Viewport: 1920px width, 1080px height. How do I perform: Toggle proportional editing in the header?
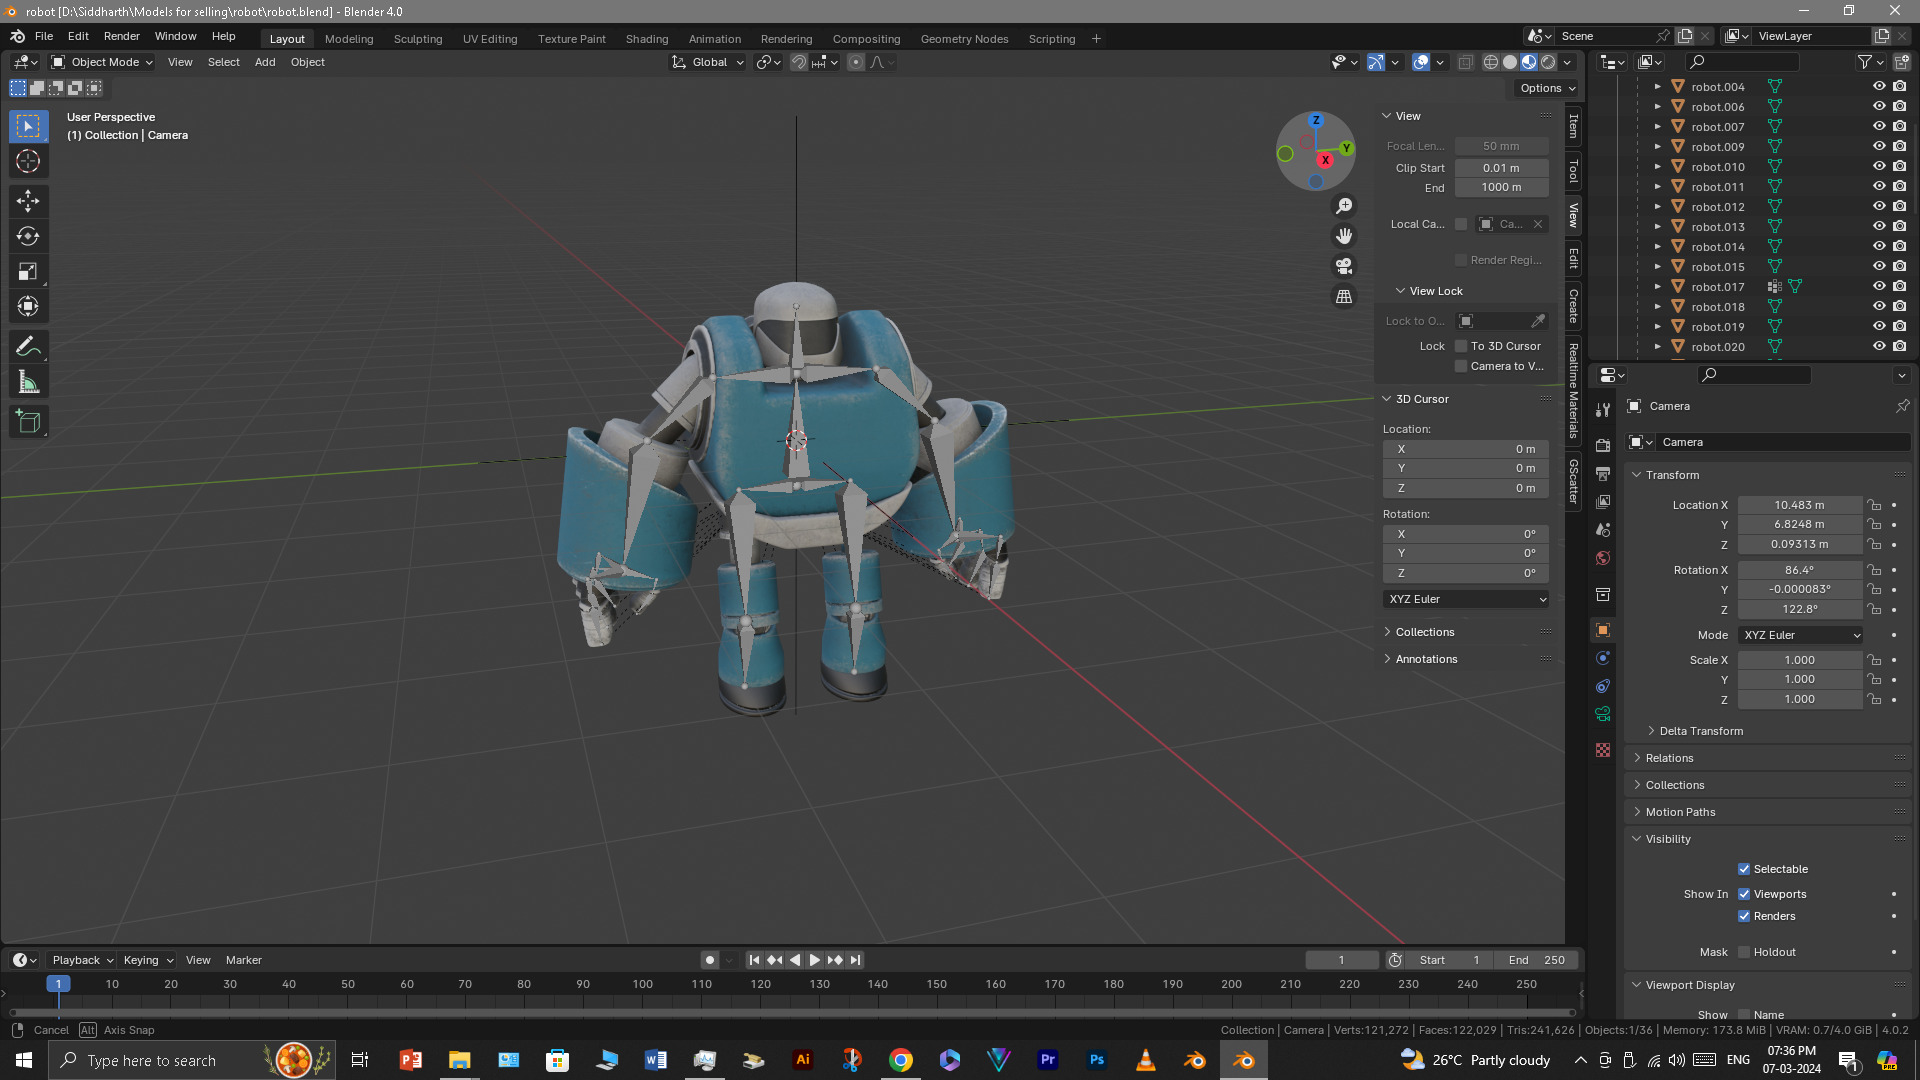(x=856, y=62)
